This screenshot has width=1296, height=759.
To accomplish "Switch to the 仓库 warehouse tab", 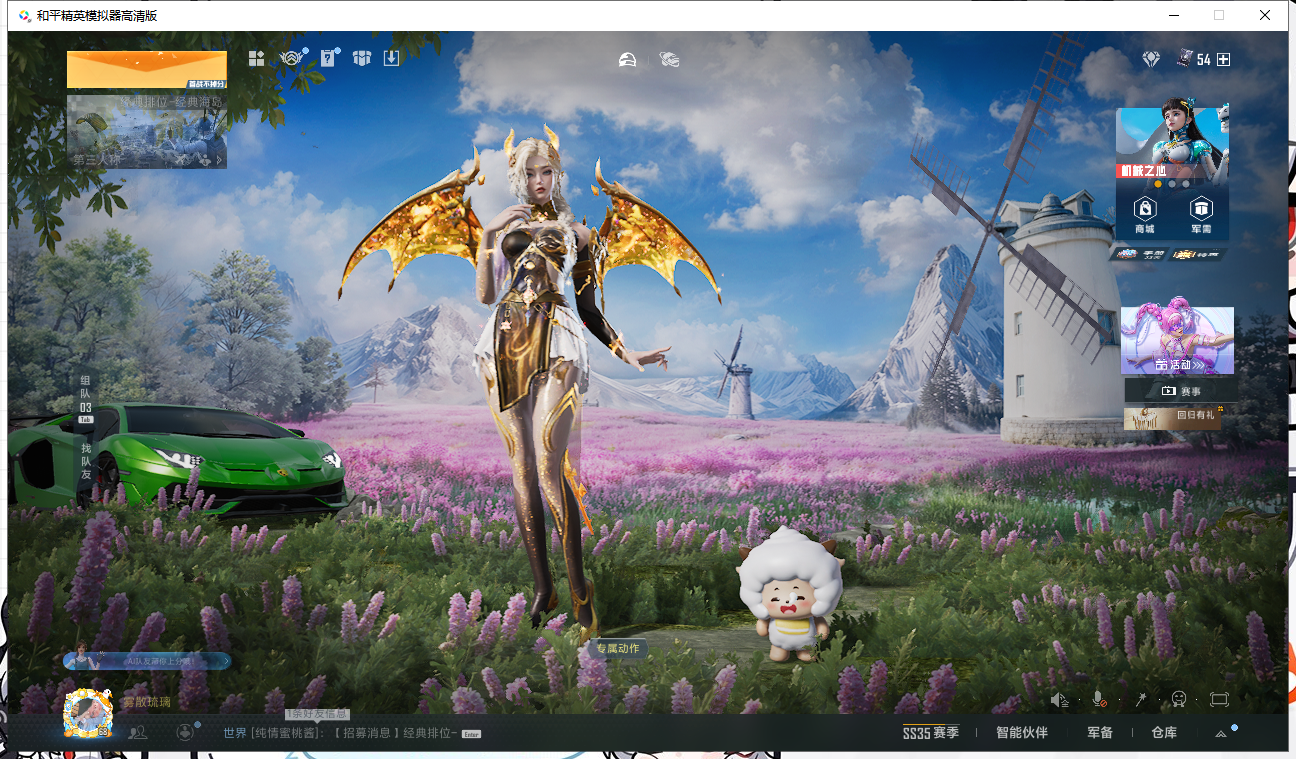I will [x=1164, y=733].
